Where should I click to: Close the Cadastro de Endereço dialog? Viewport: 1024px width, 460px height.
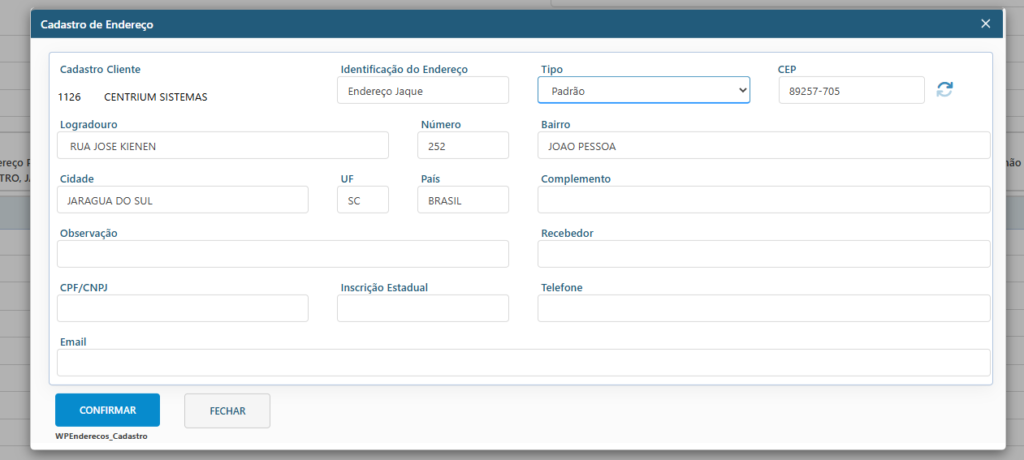pos(985,23)
